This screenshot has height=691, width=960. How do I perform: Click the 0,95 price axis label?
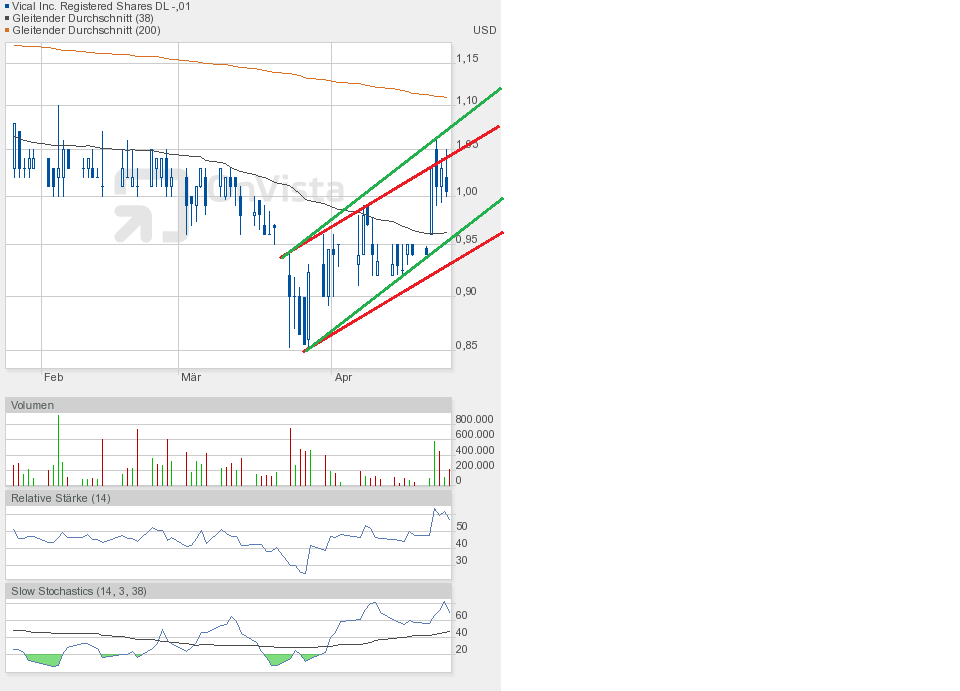(x=467, y=239)
